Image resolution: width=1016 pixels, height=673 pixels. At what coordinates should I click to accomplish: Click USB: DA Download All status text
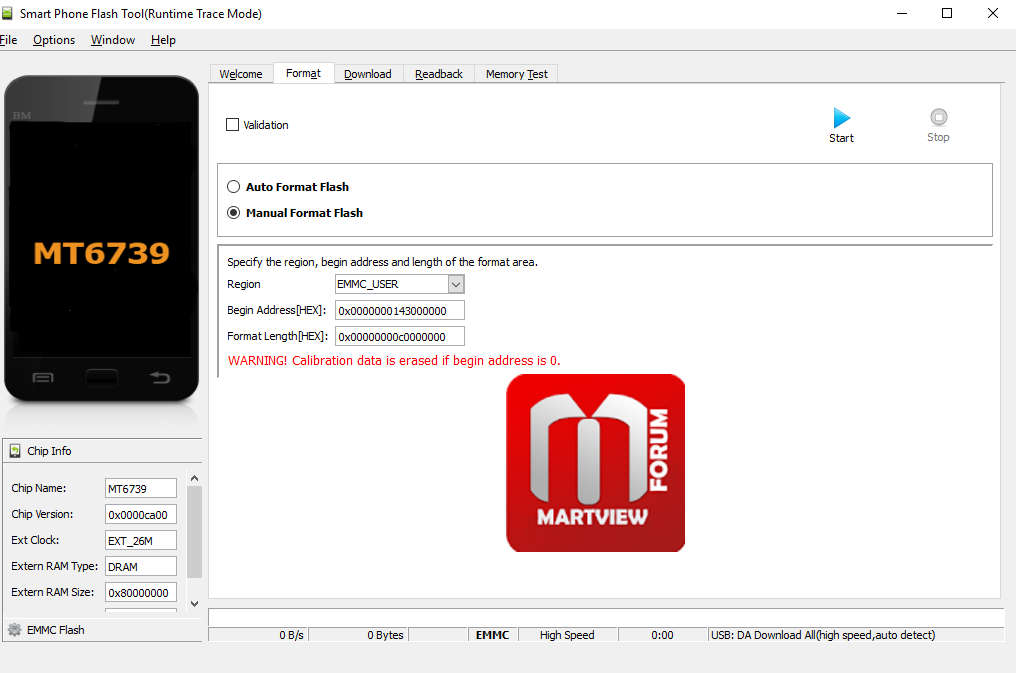pos(823,635)
